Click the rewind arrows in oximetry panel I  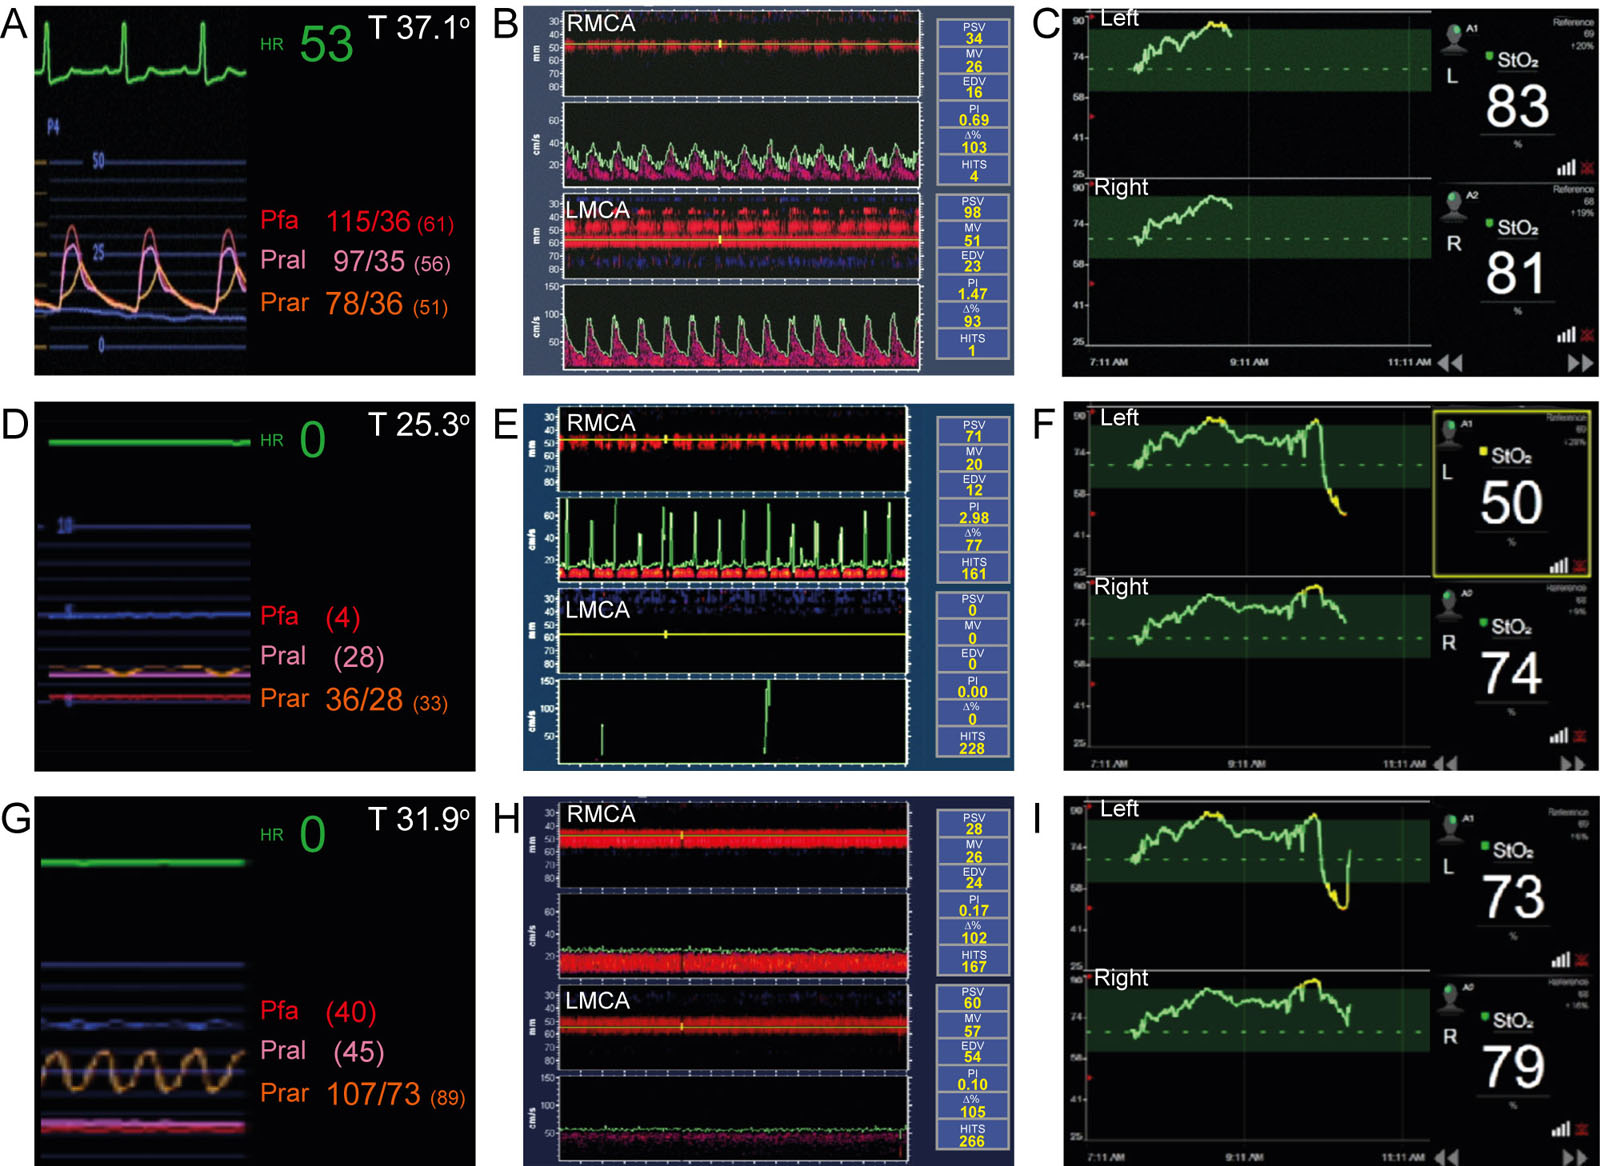[x=1445, y=1157]
